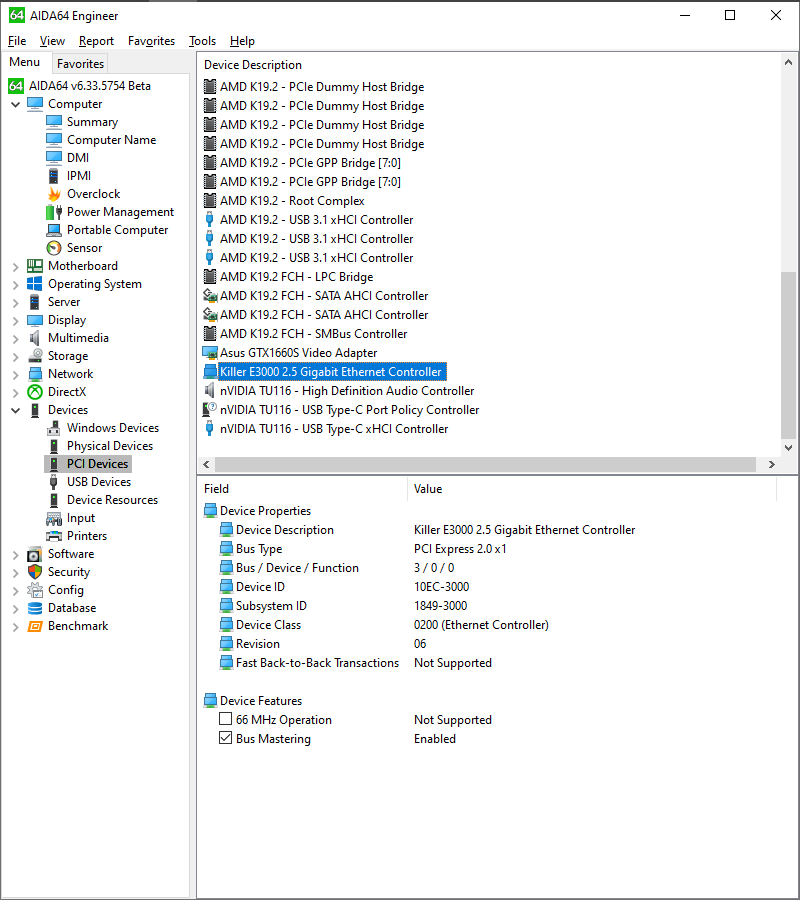Click the scroll down arrow of device list
800x900 pixels.
pyautogui.click(x=789, y=448)
